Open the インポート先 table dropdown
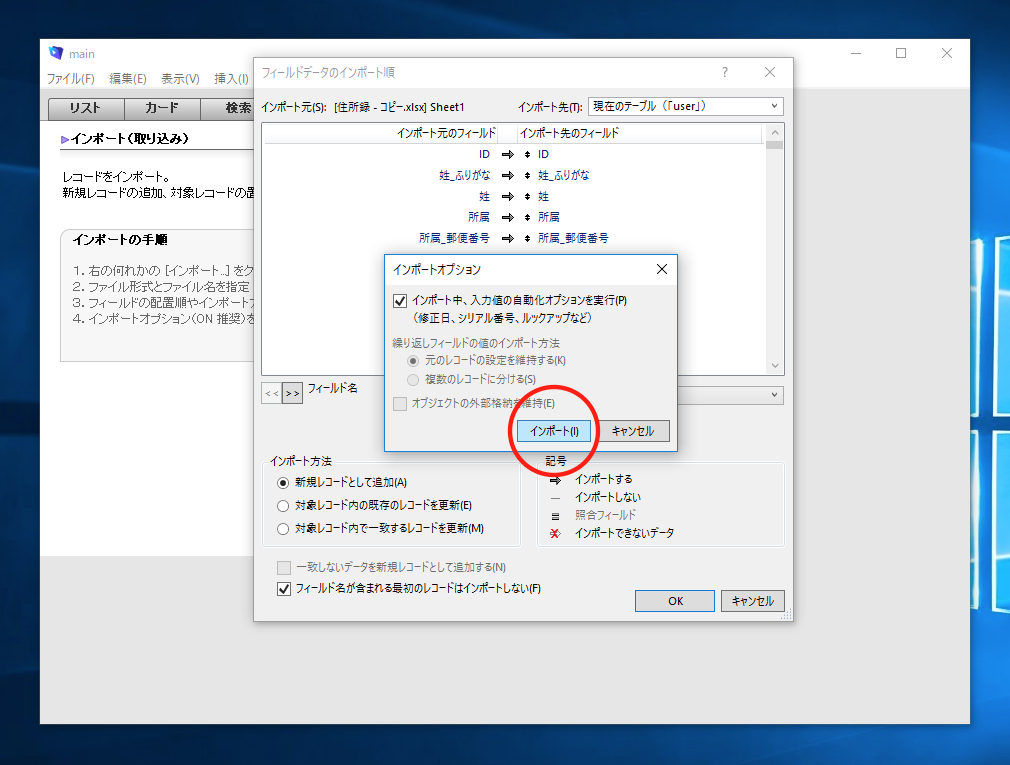This screenshot has height=765, width=1010. pyautogui.click(x=685, y=106)
